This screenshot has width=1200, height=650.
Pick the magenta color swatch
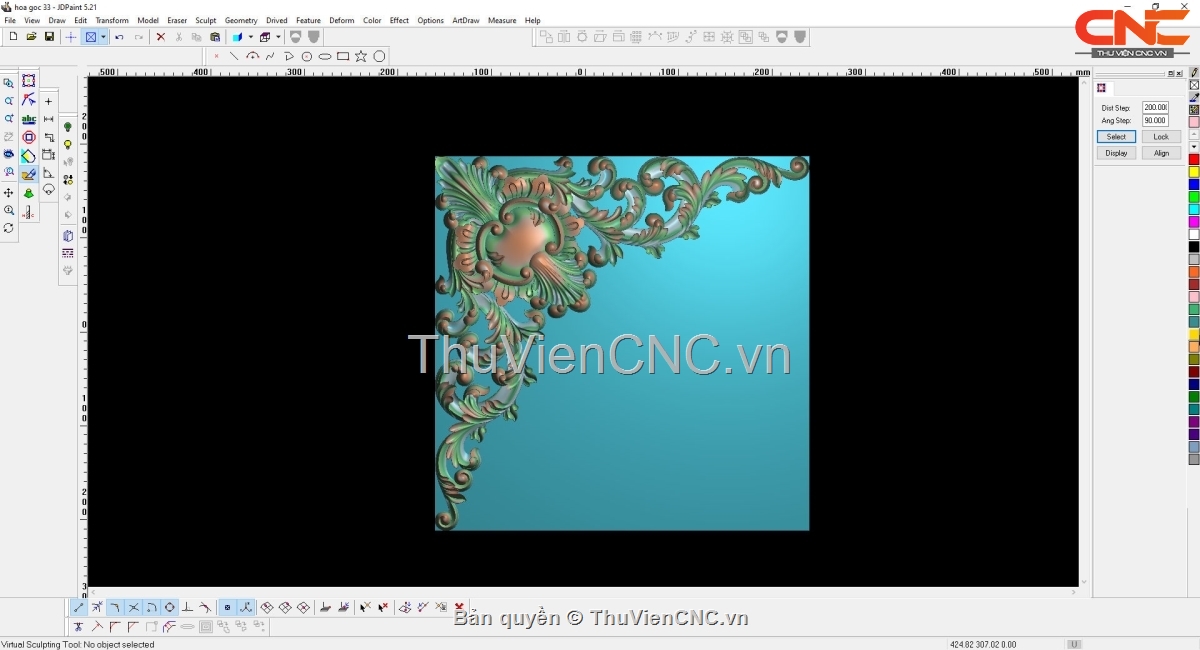pos(1193,222)
